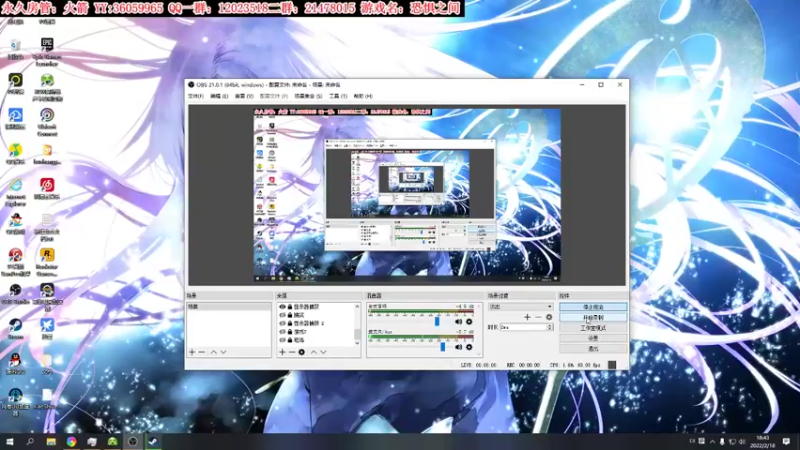The height and width of the screenshot is (450, 800).
Task: Open the 查看(V) menu
Action: [244, 96]
